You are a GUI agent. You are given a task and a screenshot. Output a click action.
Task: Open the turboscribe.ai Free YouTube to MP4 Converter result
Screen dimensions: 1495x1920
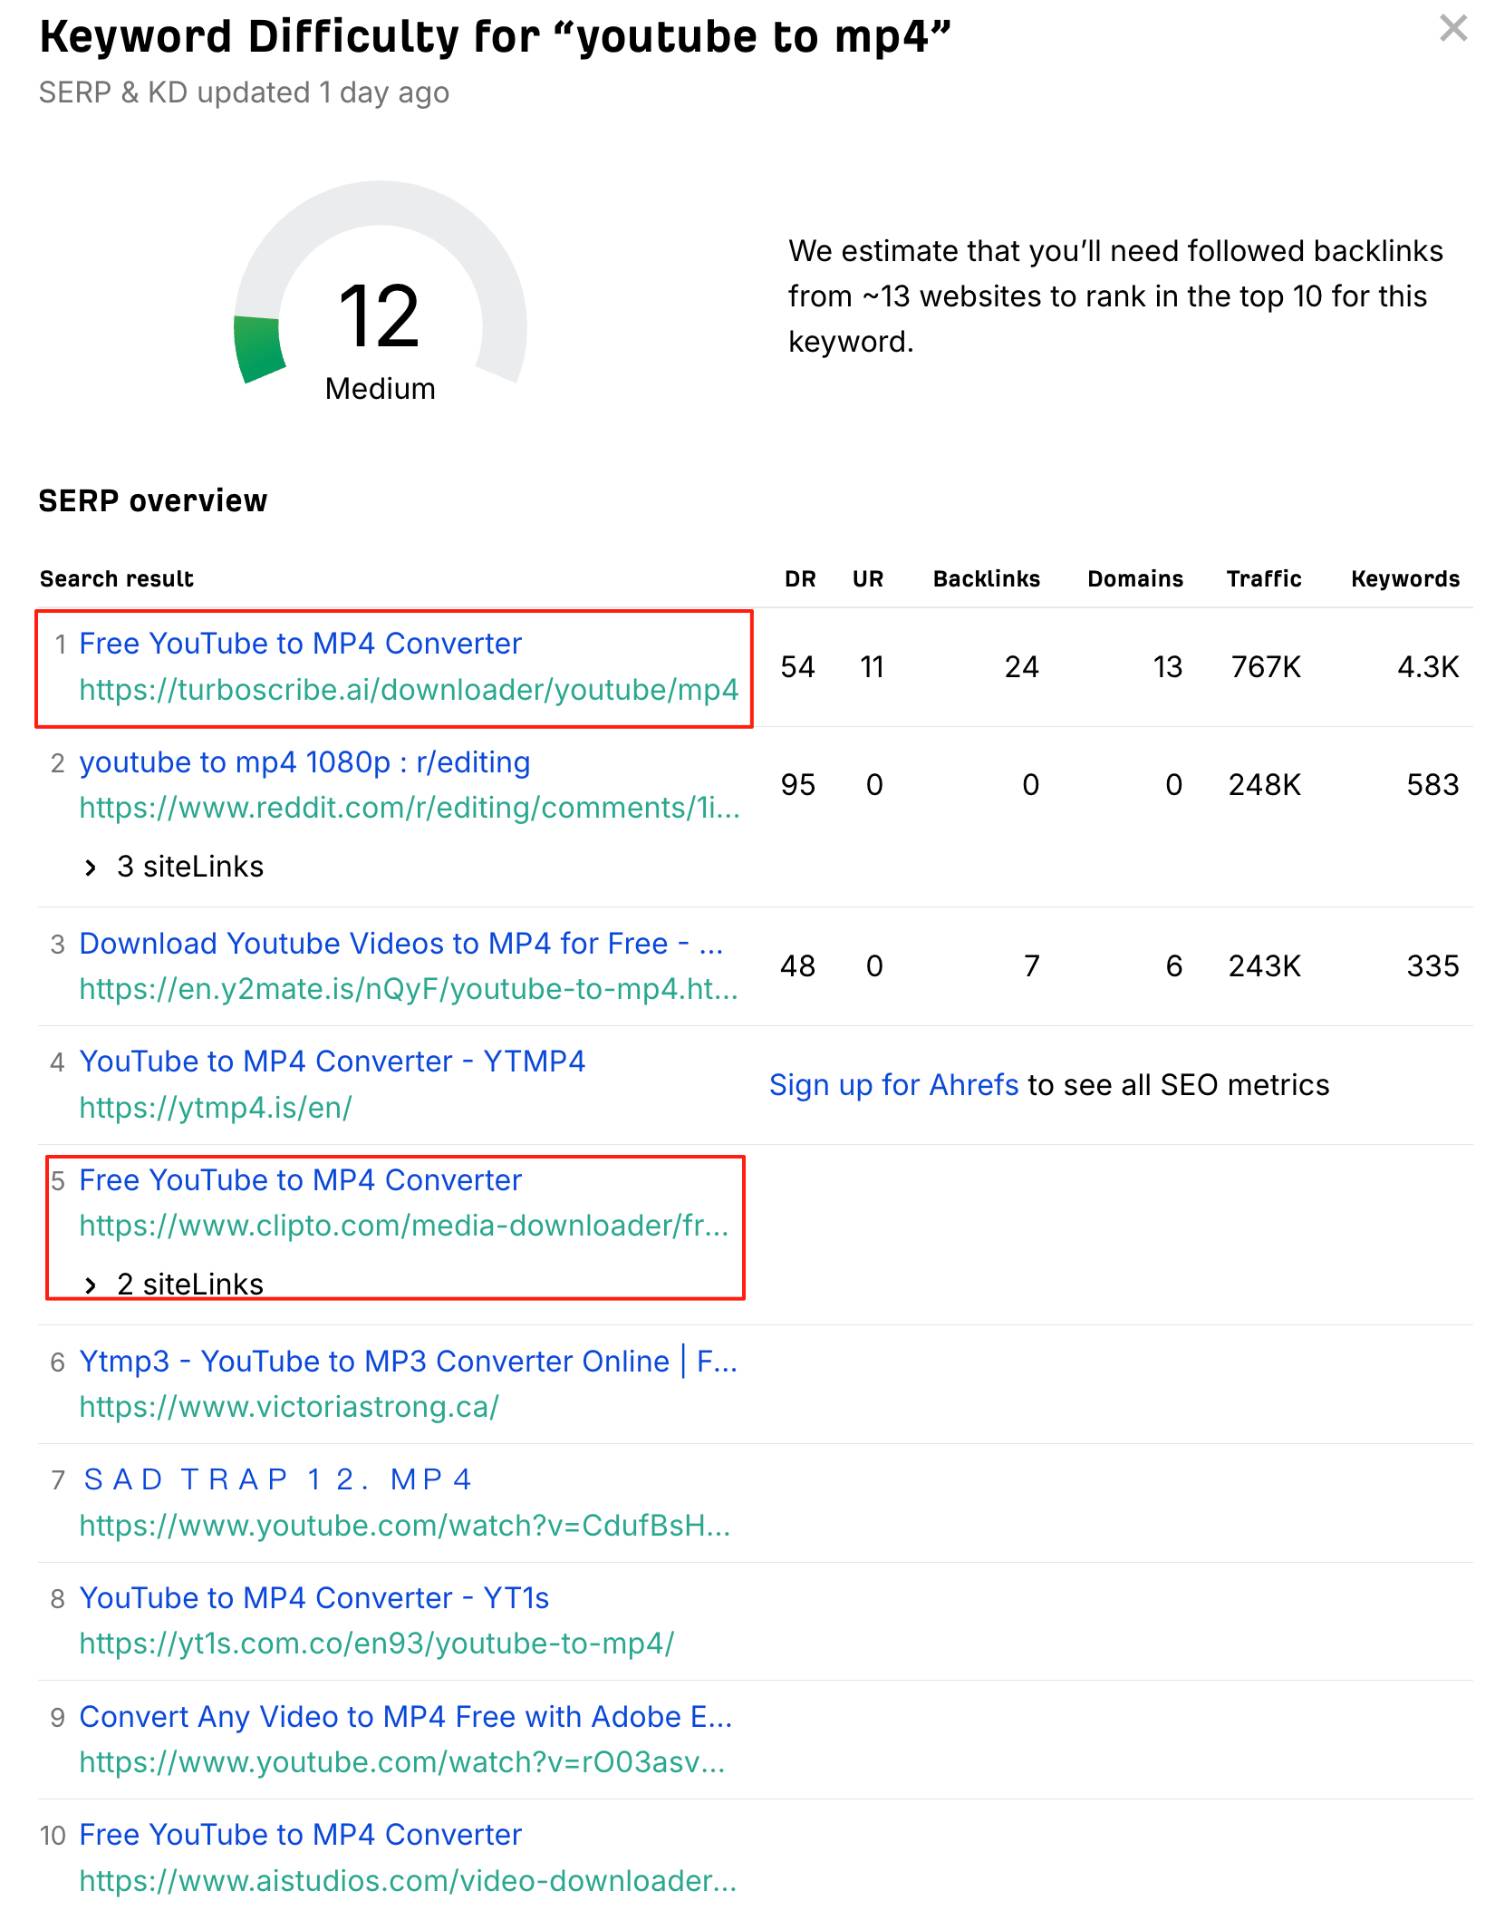click(x=300, y=643)
